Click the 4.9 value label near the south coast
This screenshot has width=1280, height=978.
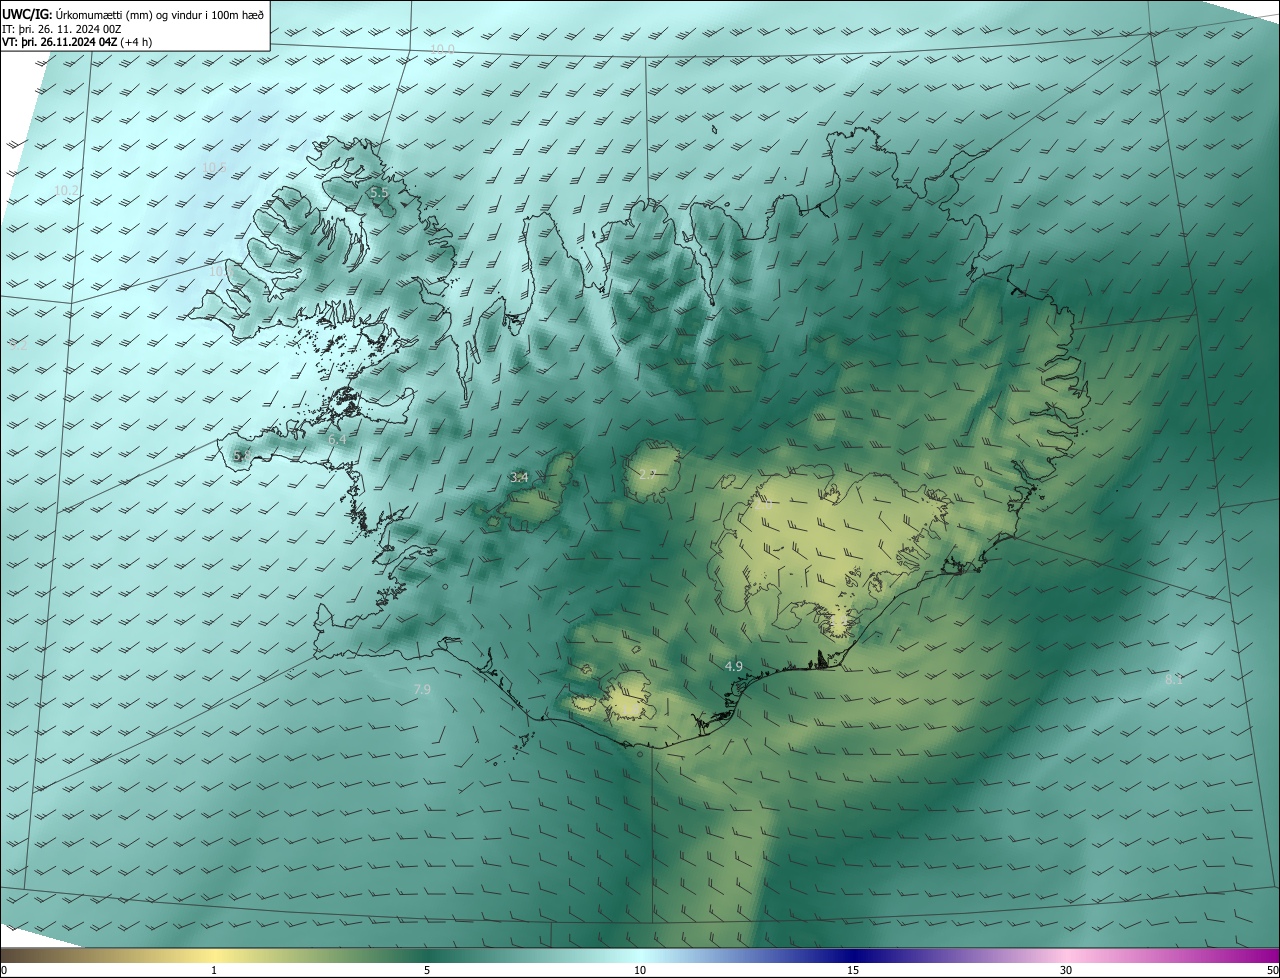(734, 666)
